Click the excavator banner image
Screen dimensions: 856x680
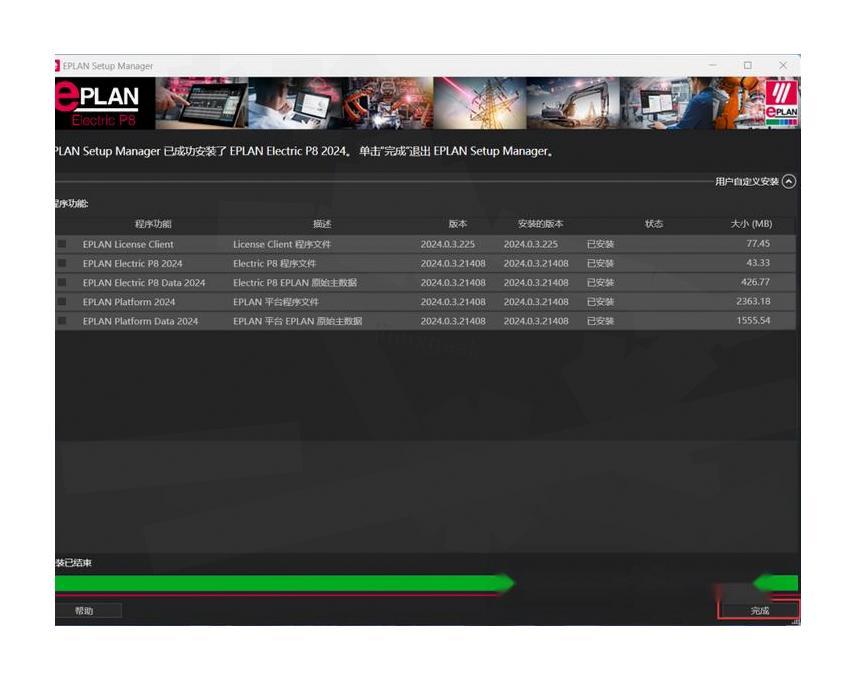coord(572,104)
